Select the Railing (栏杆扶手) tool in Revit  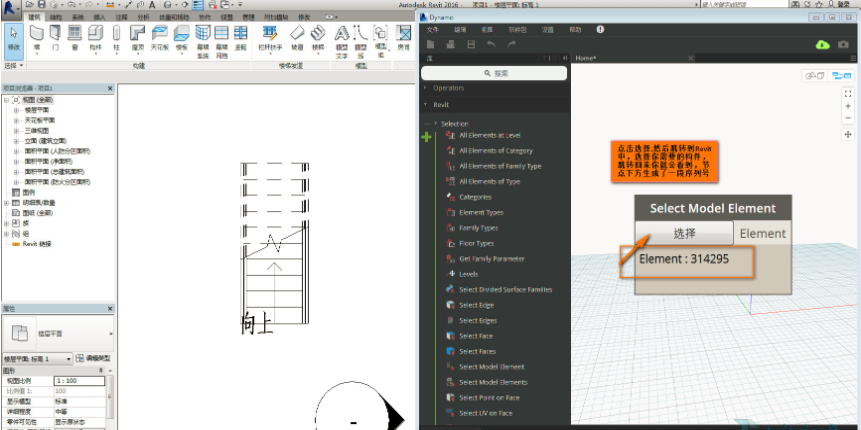pos(270,39)
